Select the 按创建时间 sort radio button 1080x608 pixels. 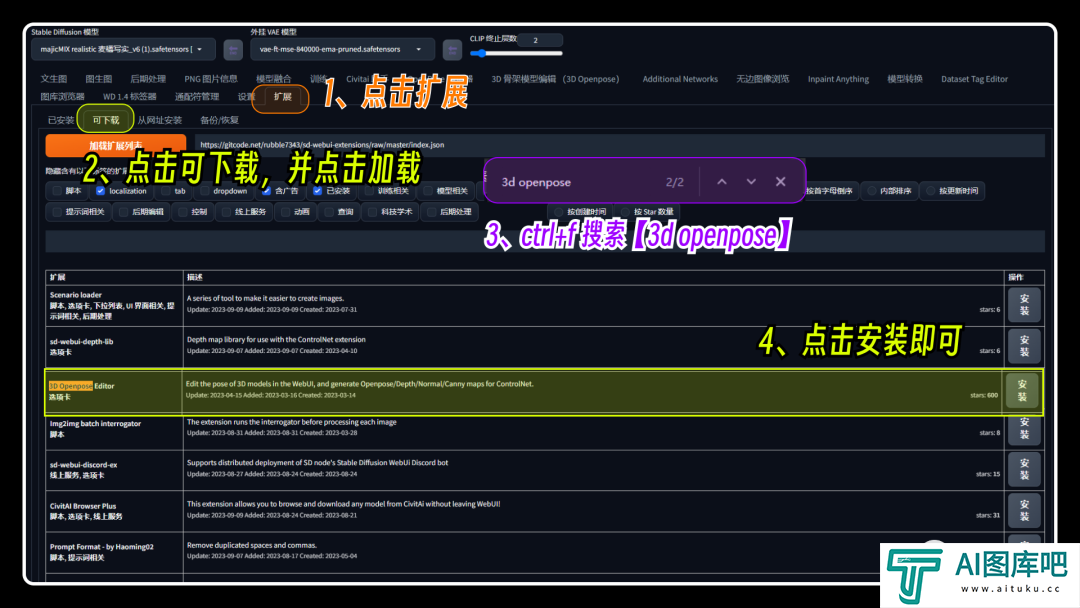559,212
